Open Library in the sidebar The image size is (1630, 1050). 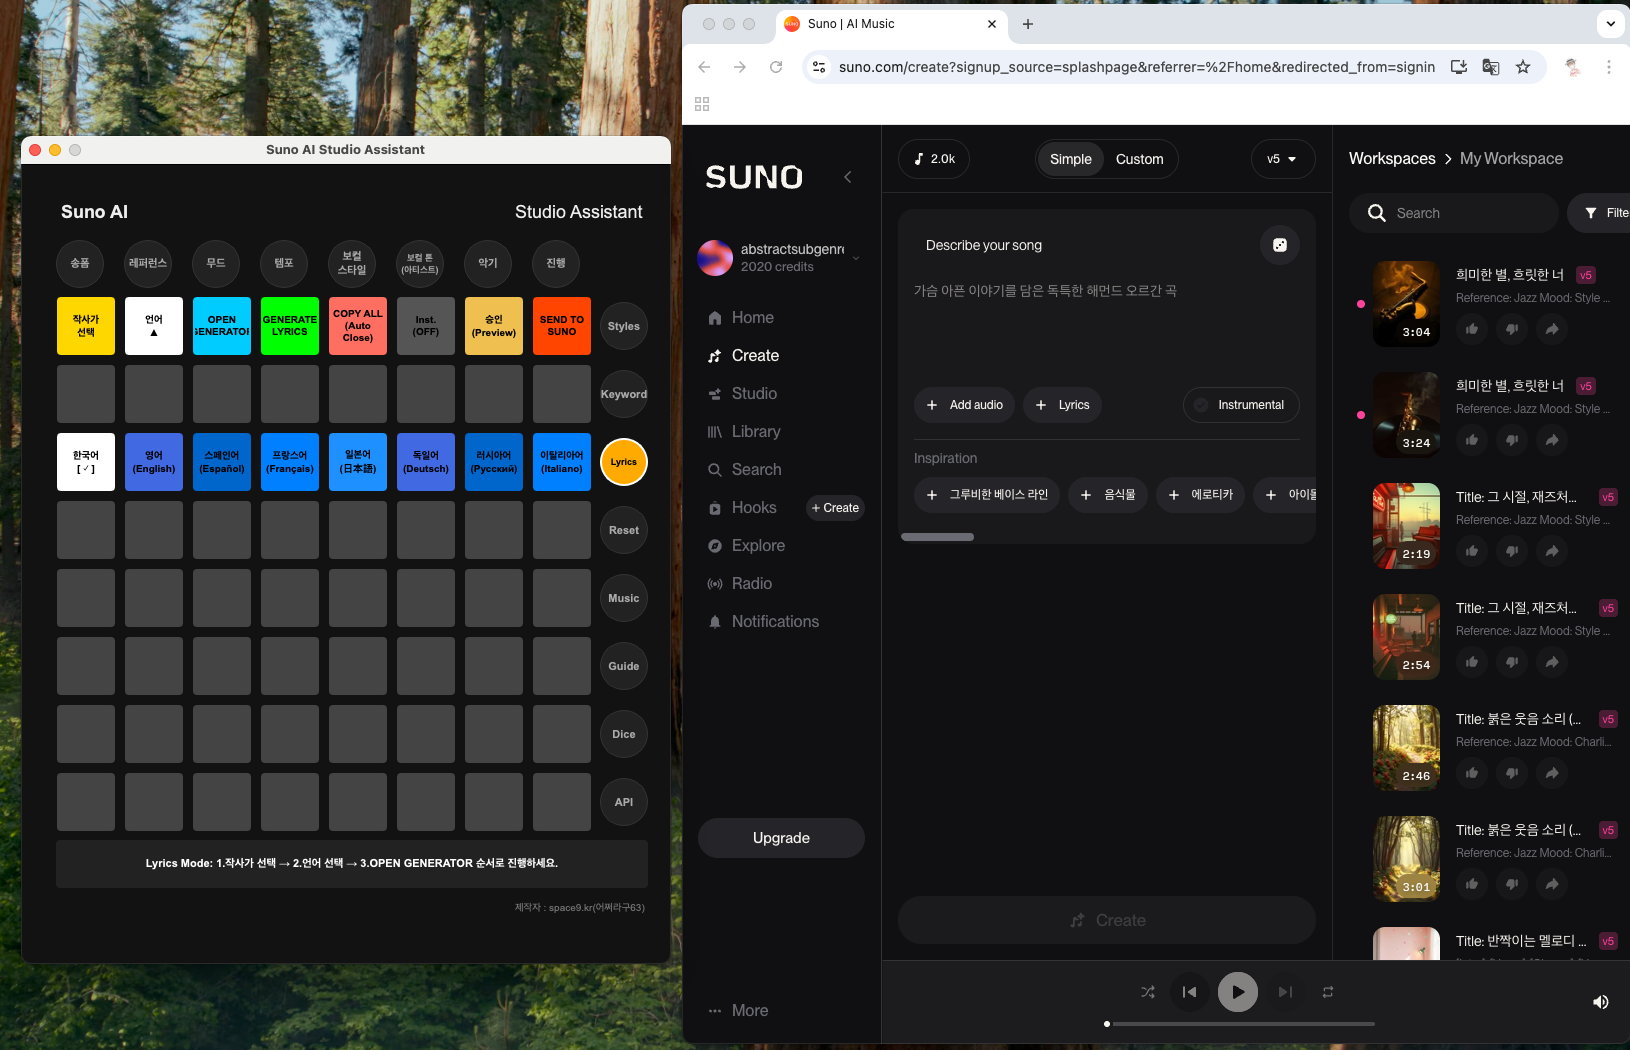[x=755, y=432]
